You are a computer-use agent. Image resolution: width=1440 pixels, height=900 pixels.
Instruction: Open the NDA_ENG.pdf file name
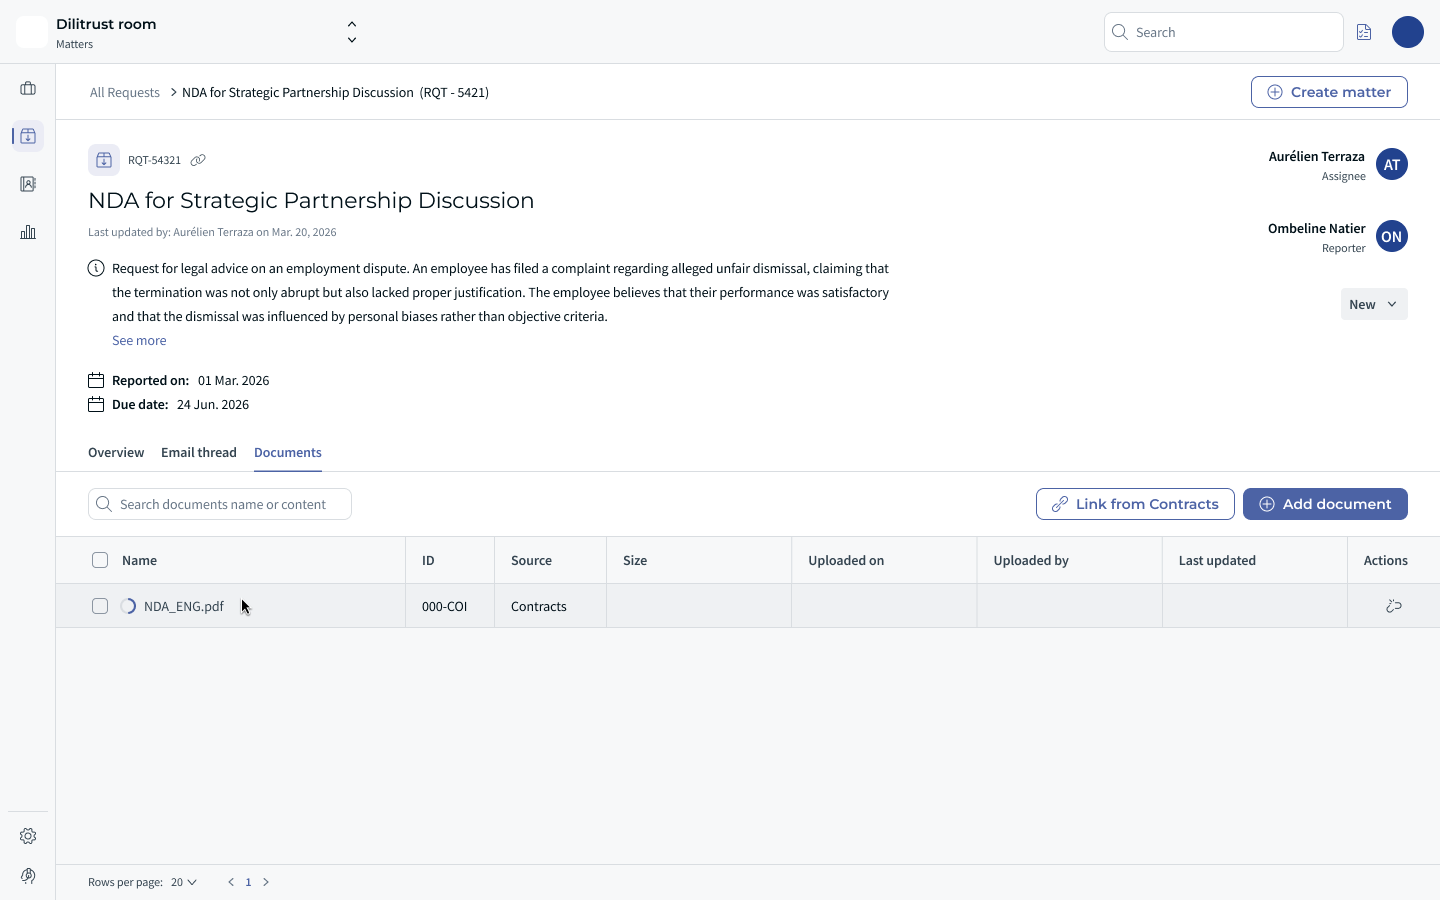[x=184, y=606]
